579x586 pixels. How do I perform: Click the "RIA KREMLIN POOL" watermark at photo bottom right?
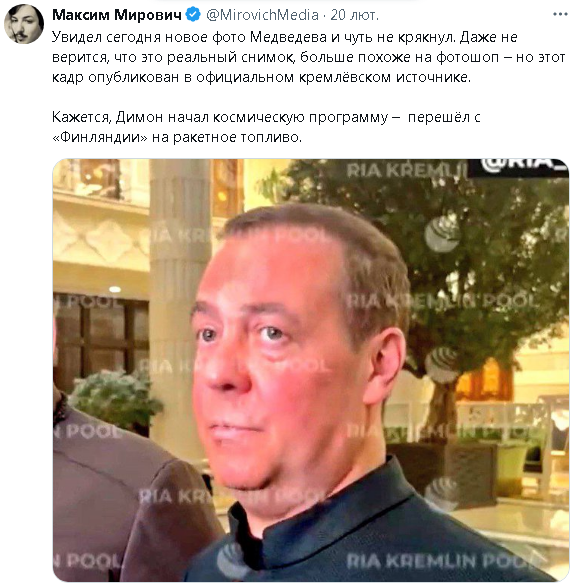click(445, 561)
